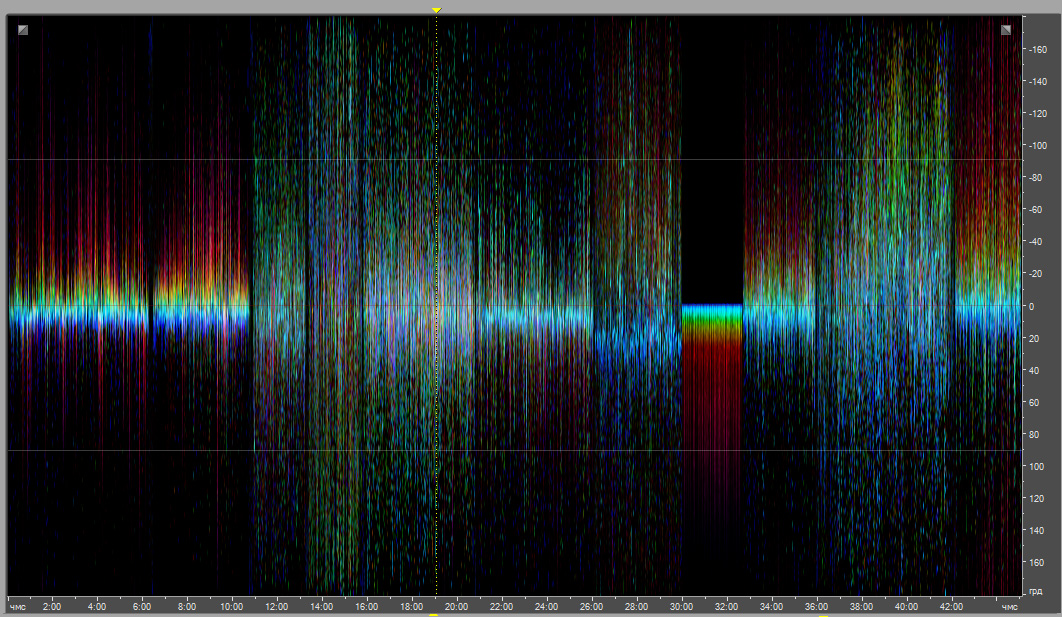Click the top-right corner fade handle icon

[x=1006, y=30]
